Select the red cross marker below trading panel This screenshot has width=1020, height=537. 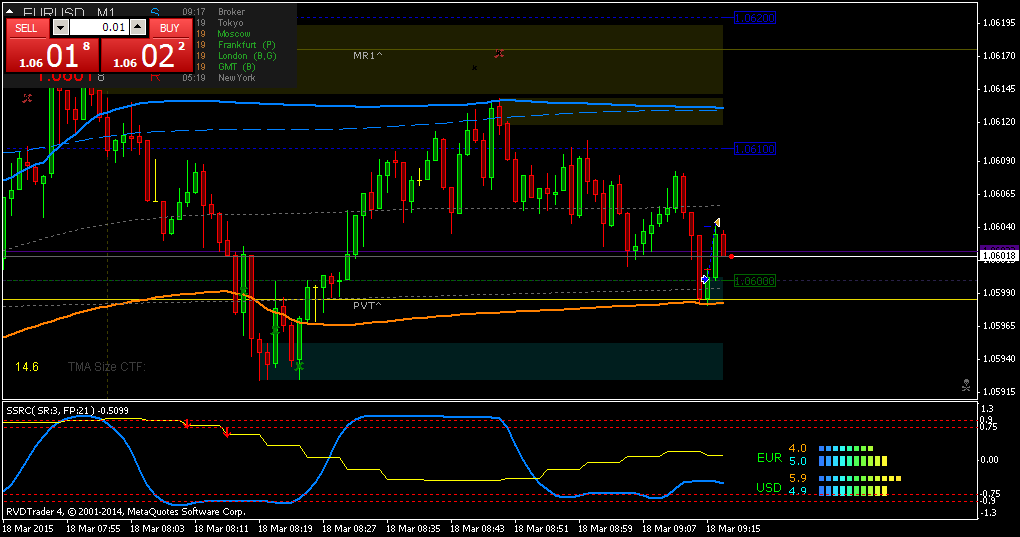(27, 99)
